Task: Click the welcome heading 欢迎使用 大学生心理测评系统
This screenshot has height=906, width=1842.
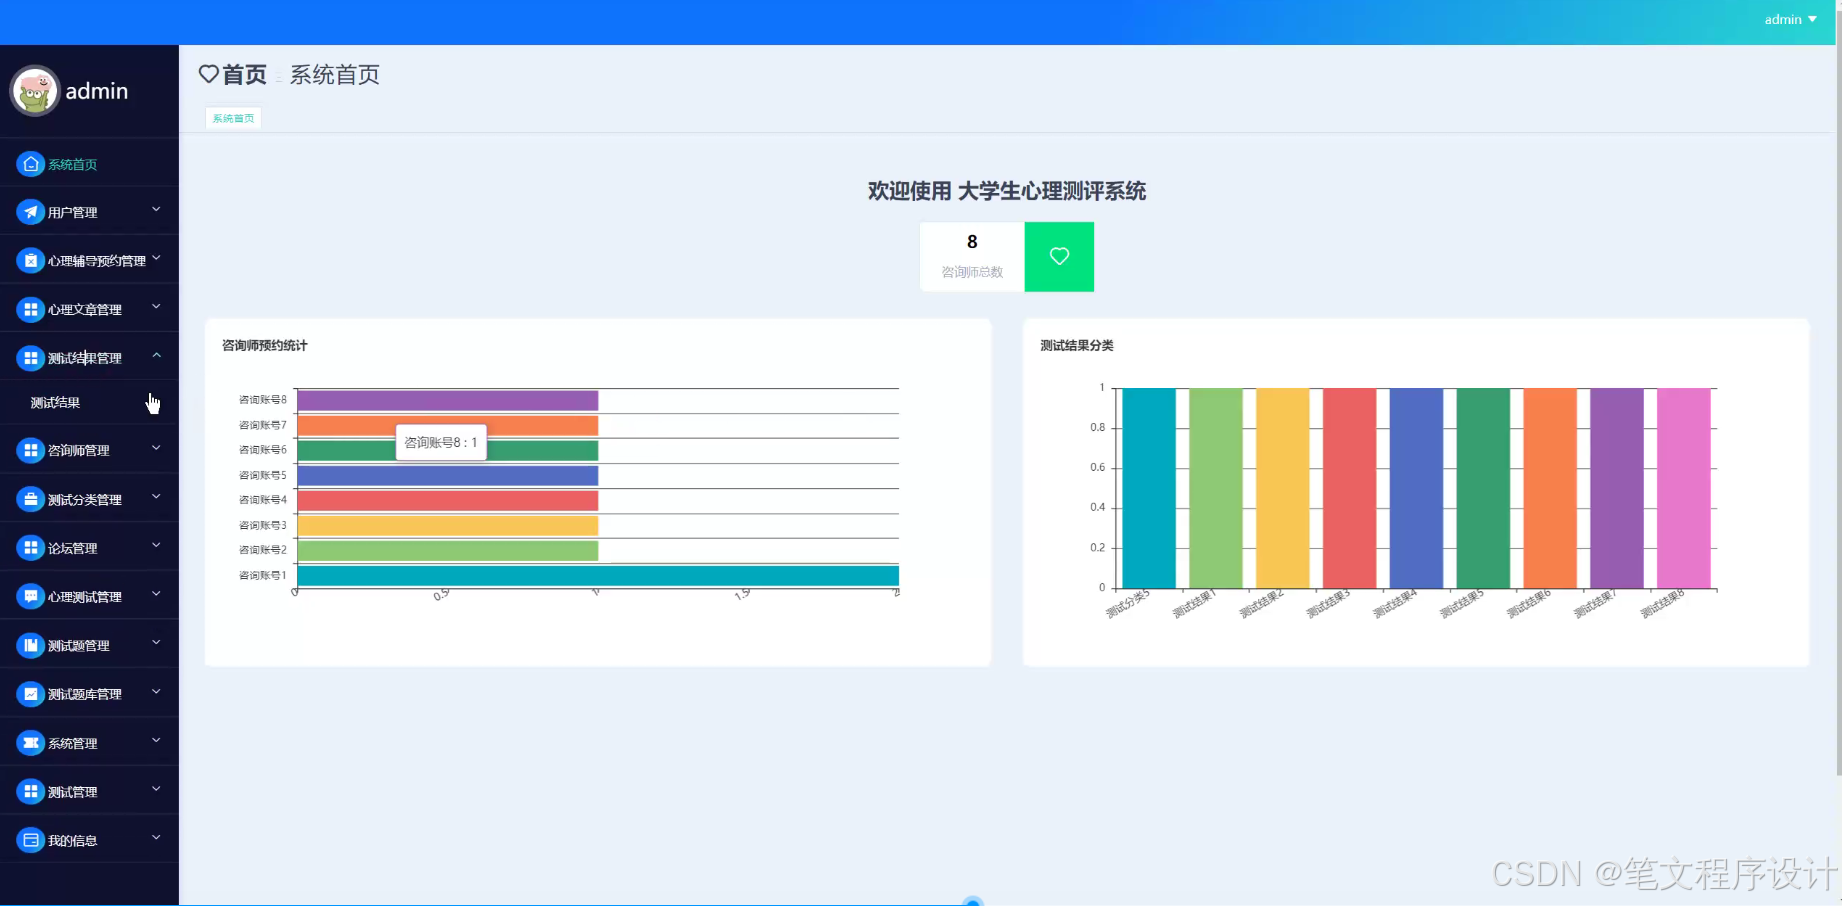Action: tap(1007, 191)
